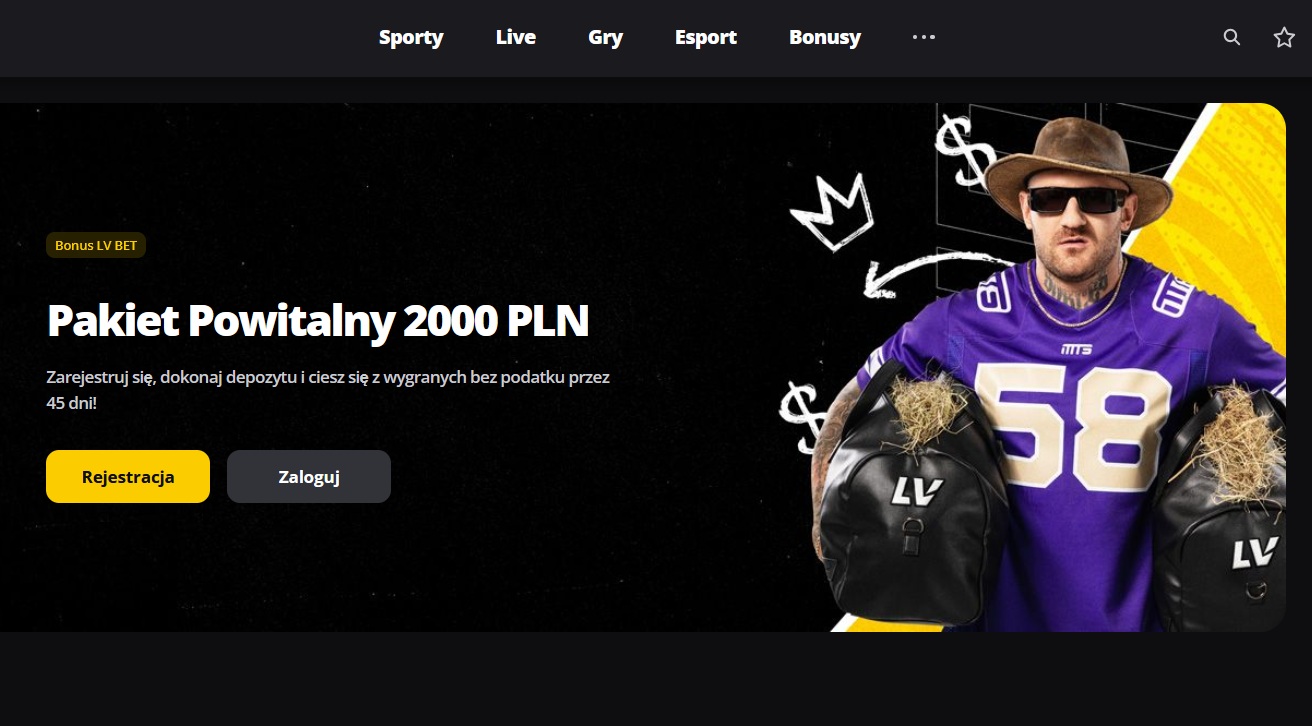The image size is (1312, 726).
Task: Select the Bonusy menu item
Action: (x=825, y=37)
